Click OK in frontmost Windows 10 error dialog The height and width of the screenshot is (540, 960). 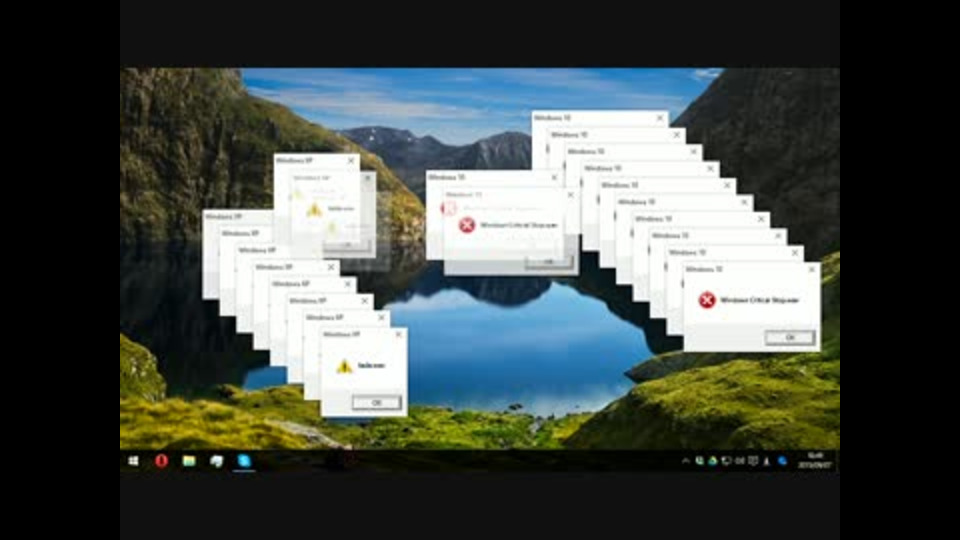pos(790,337)
